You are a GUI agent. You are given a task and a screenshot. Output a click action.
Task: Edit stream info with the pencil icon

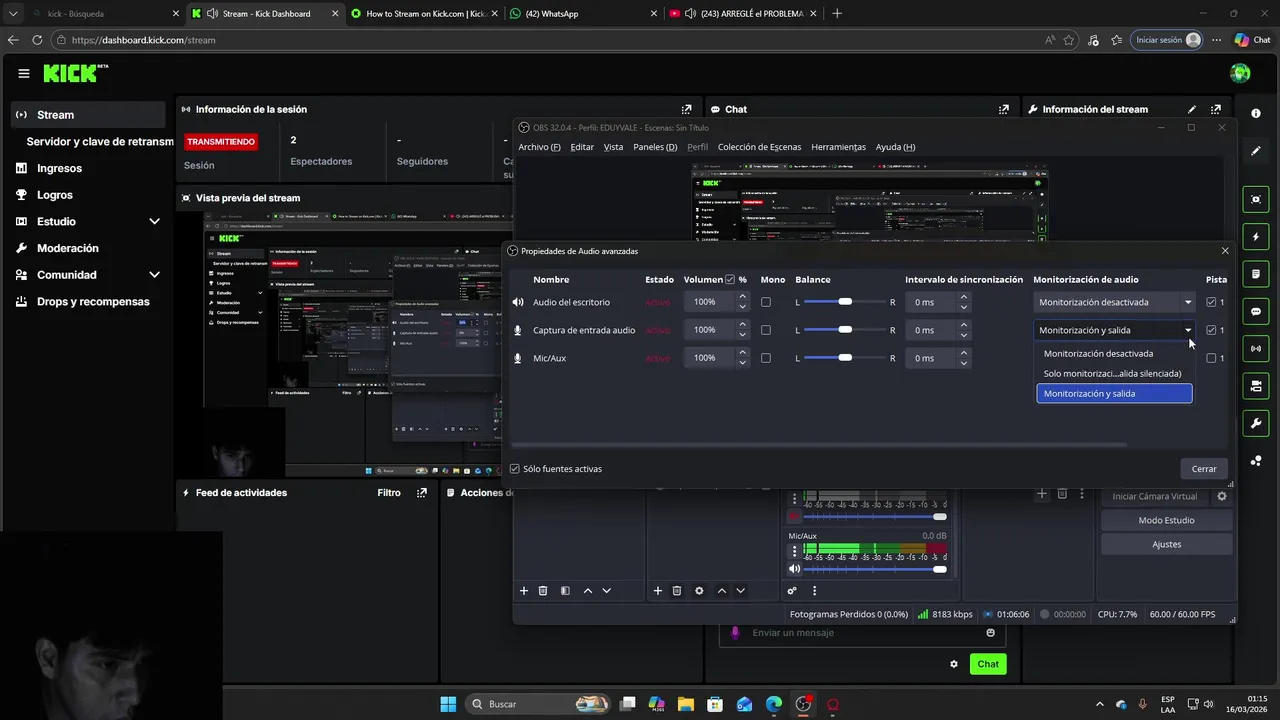point(1191,109)
